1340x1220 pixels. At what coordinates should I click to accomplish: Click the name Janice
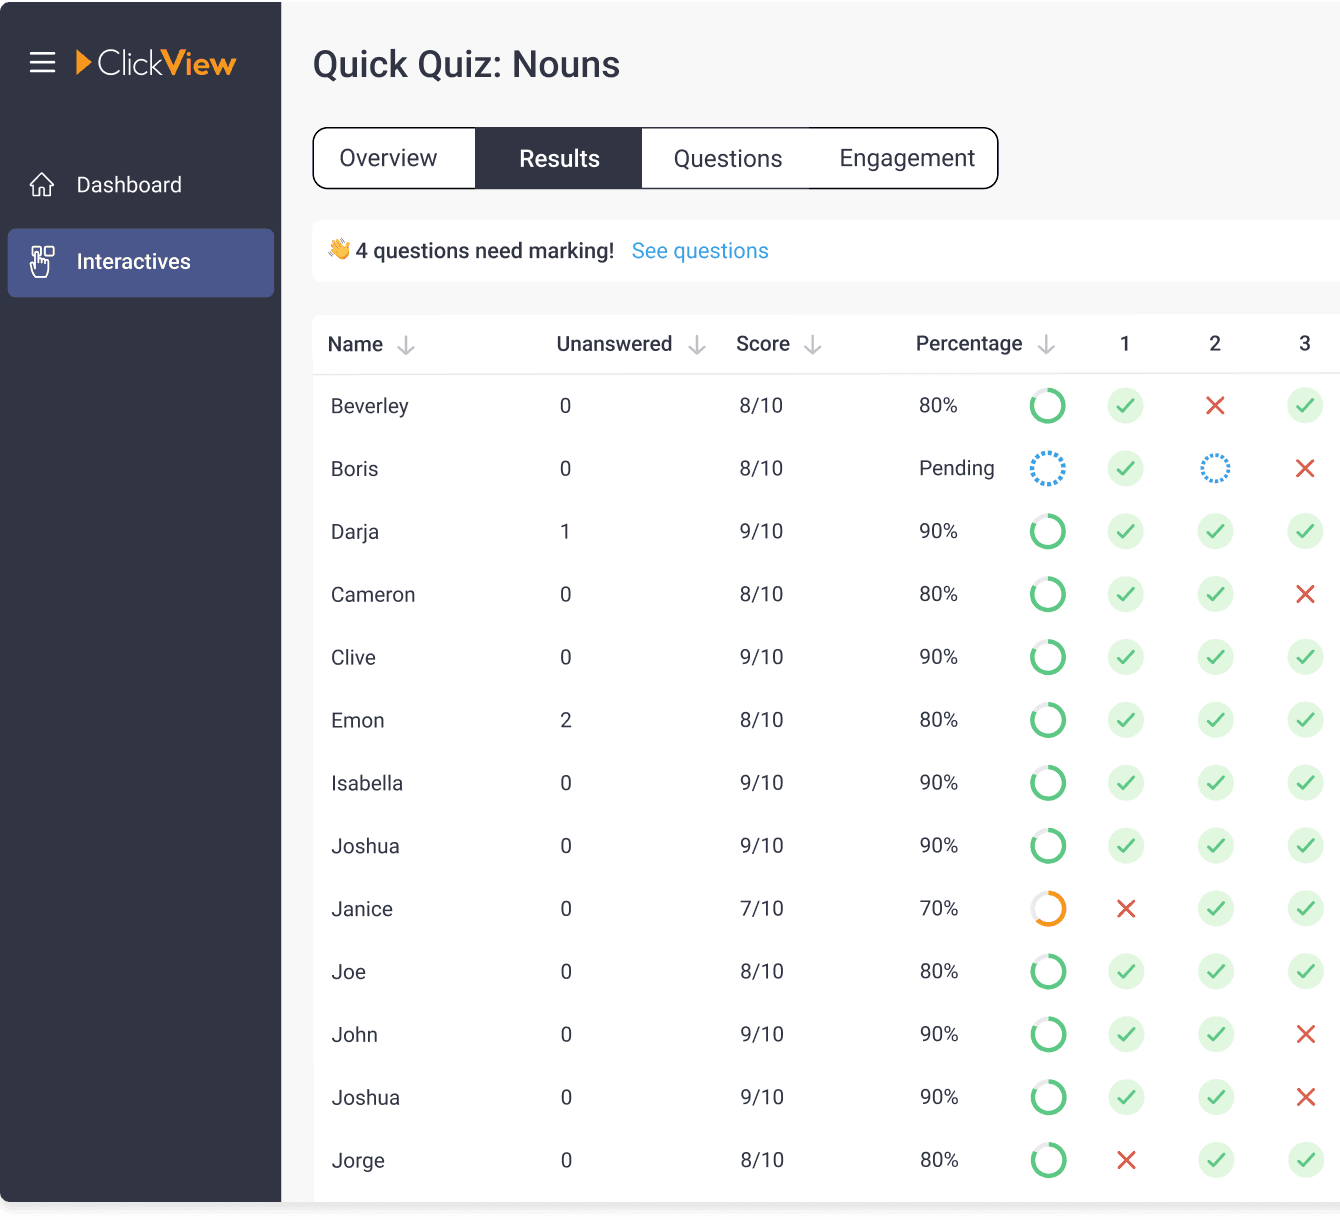(362, 909)
